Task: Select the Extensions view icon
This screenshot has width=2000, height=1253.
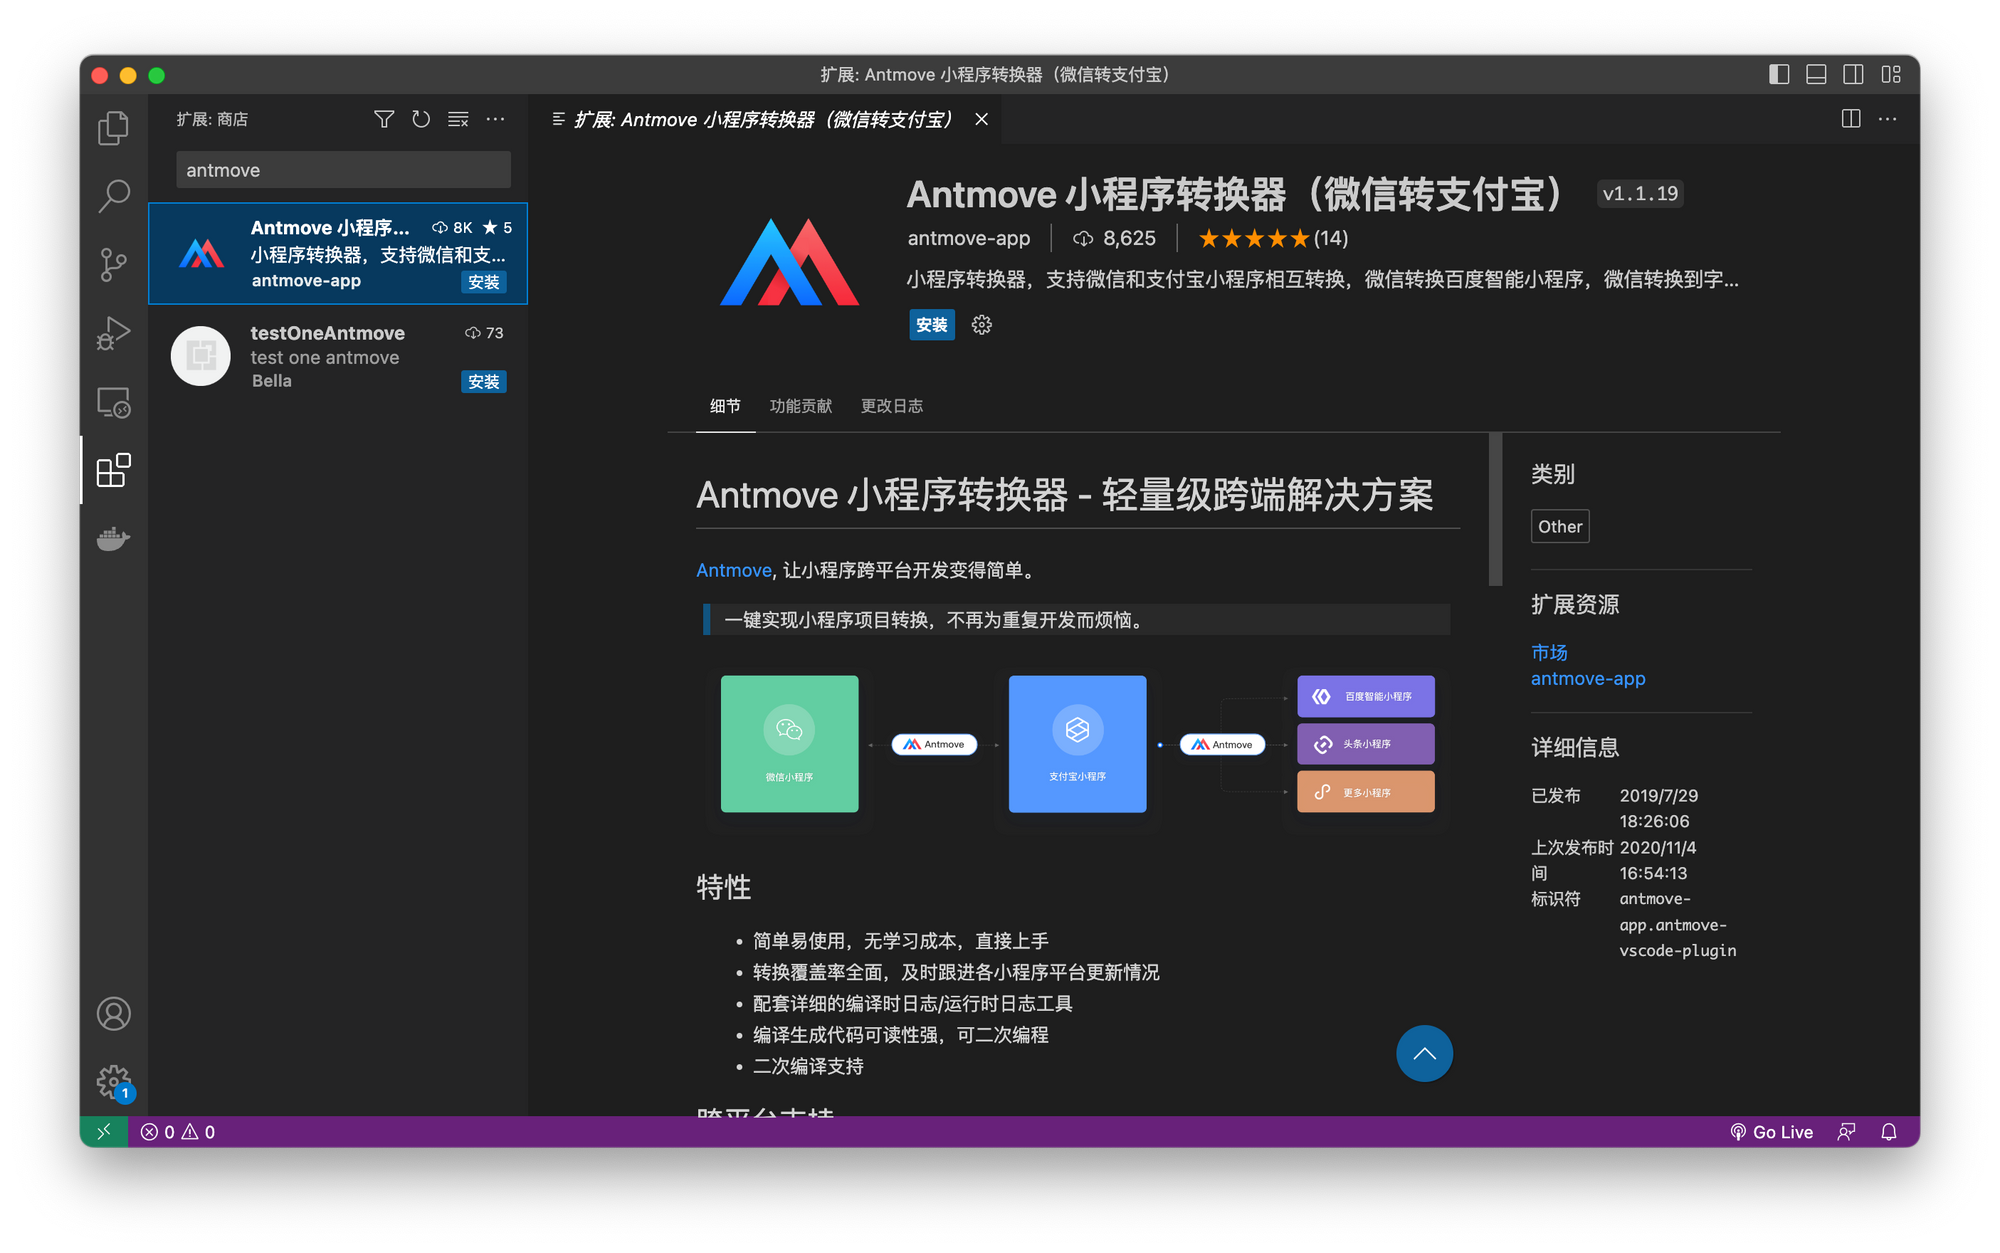Action: click(114, 470)
